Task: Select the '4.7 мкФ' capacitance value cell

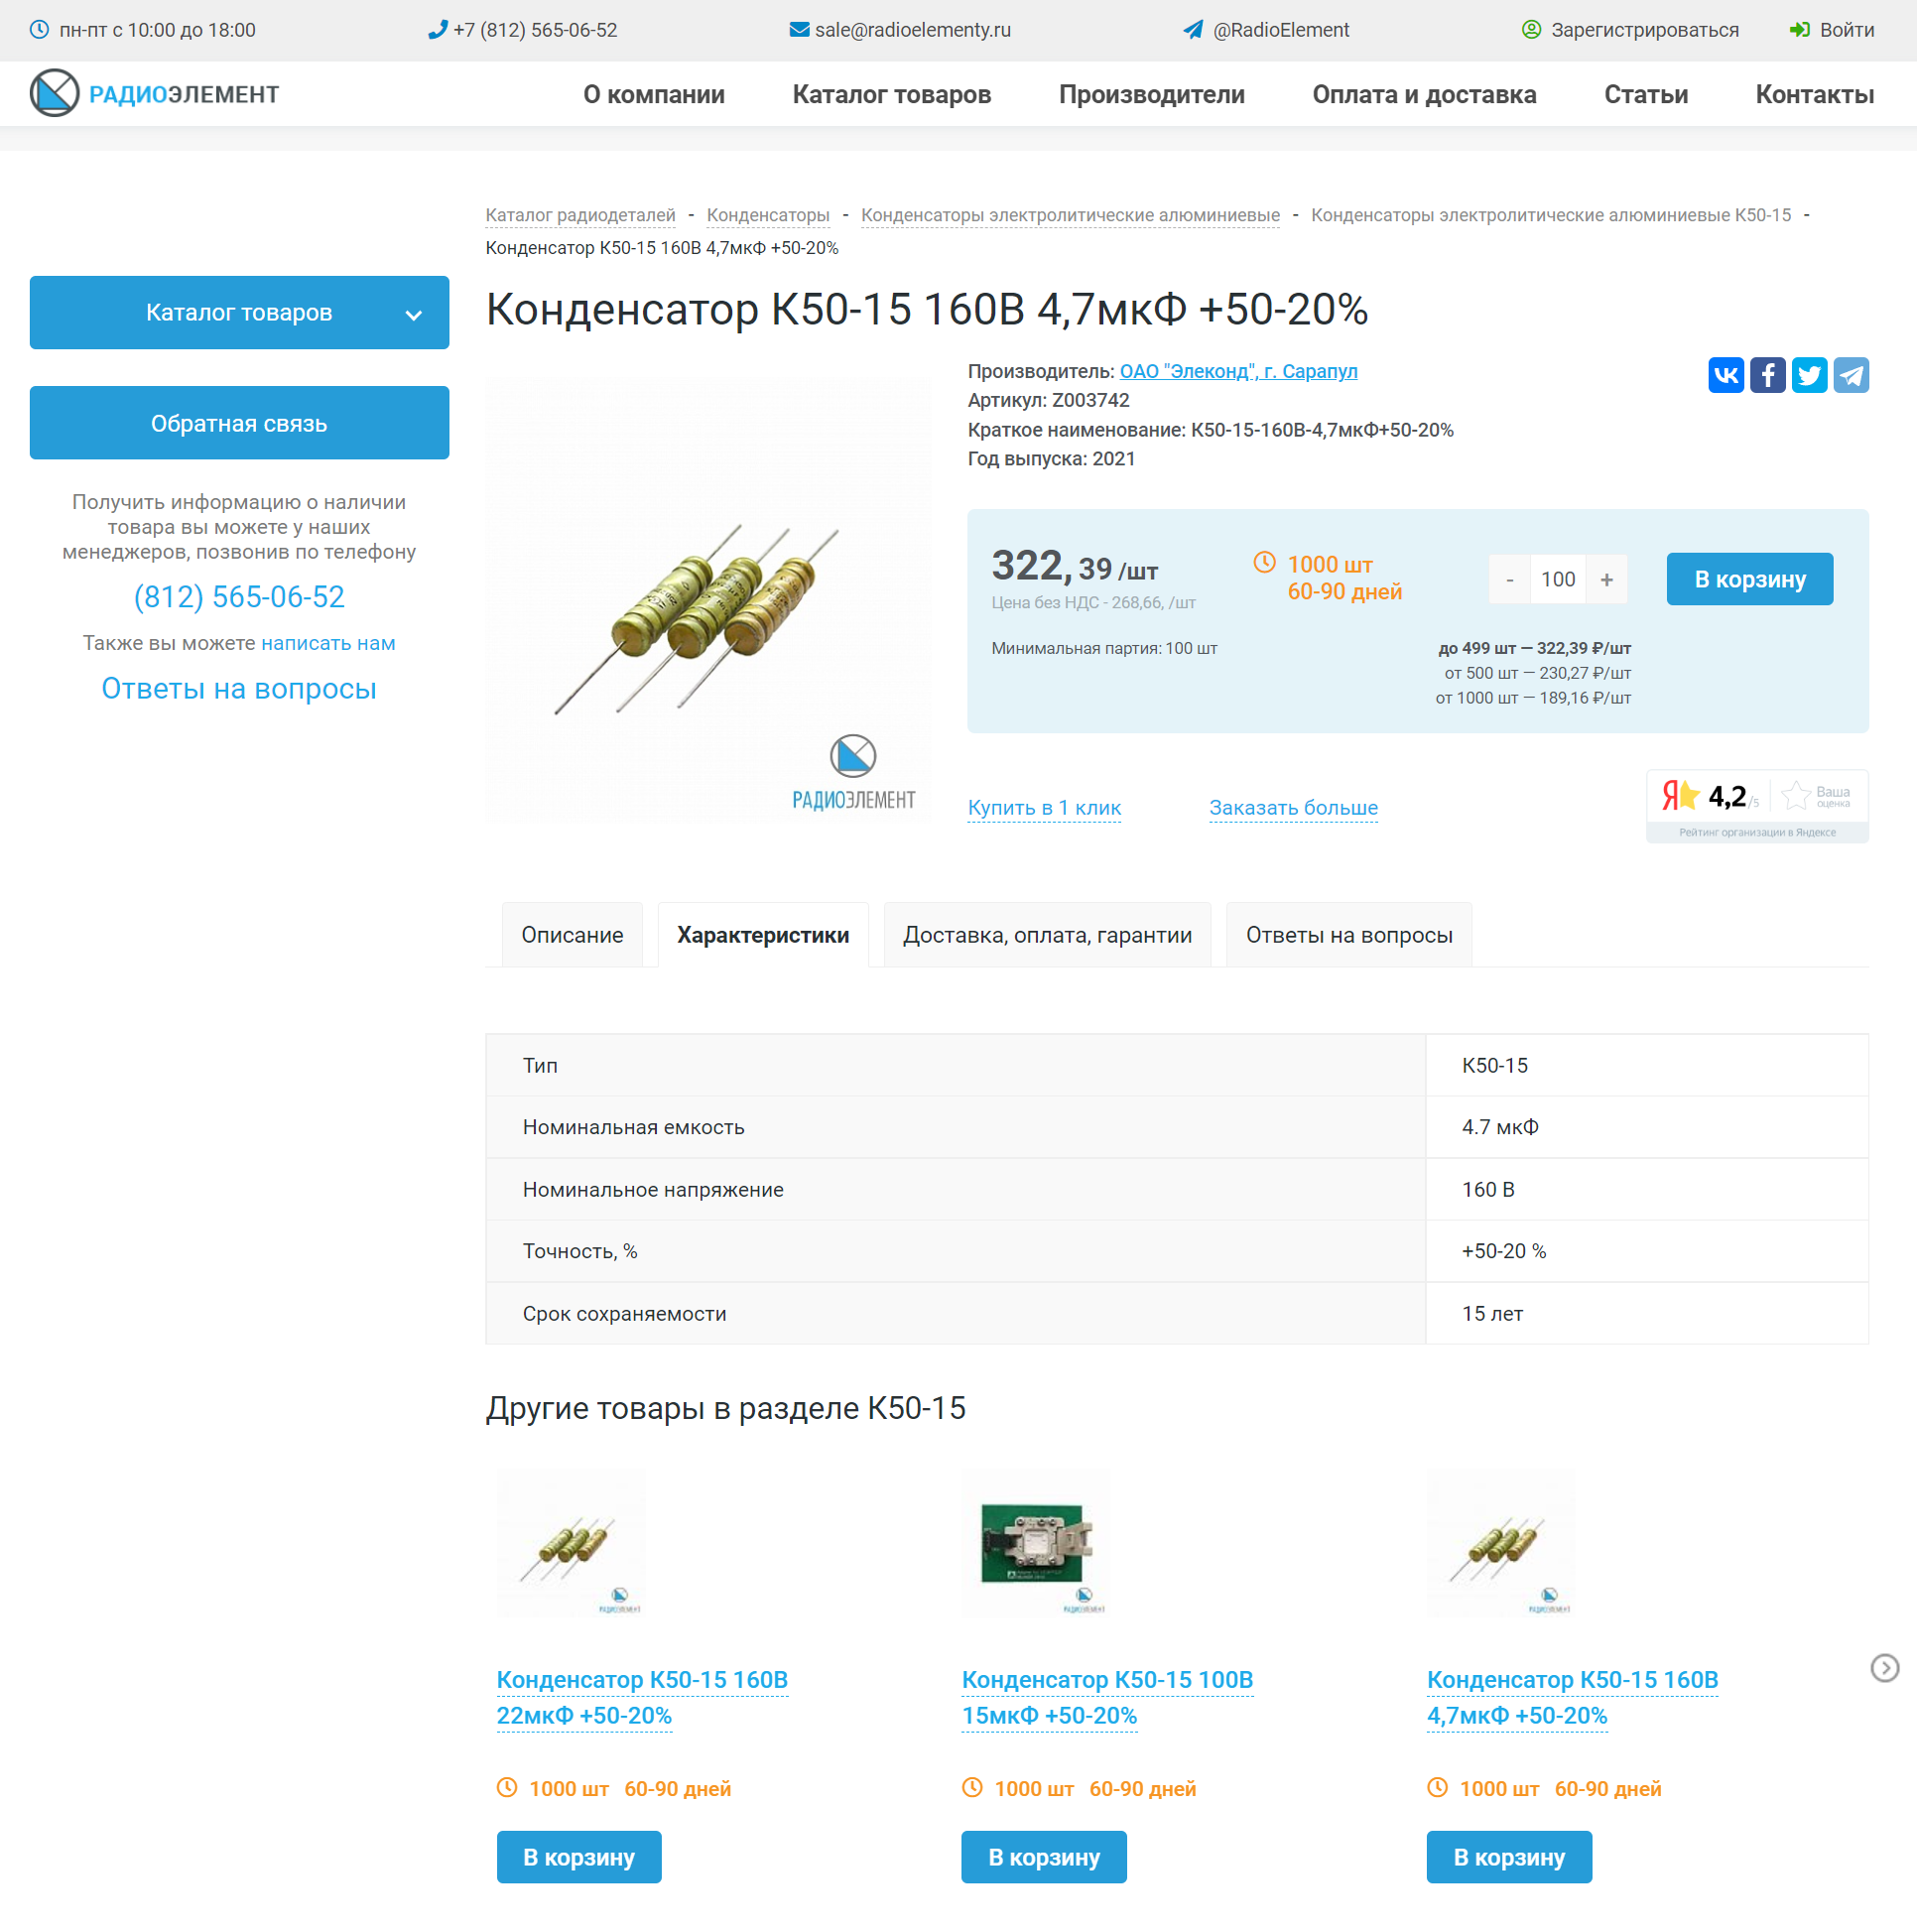Action: coord(1647,1127)
